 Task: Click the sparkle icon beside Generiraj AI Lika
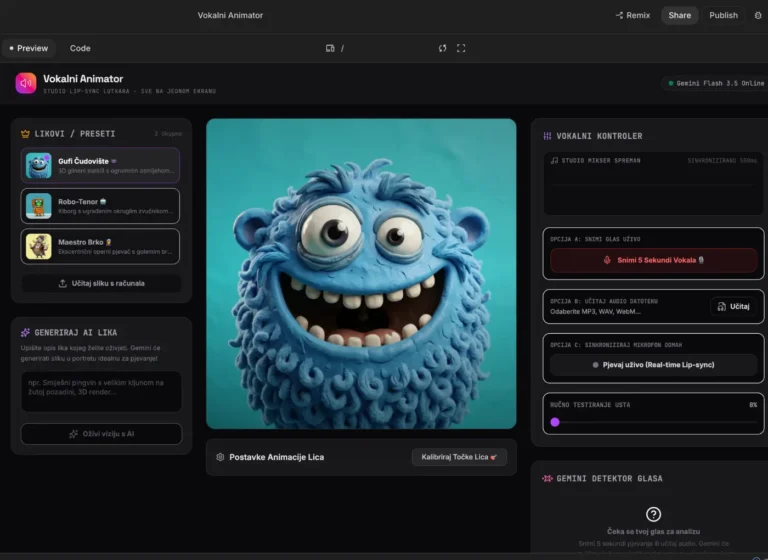(x=25, y=333)
